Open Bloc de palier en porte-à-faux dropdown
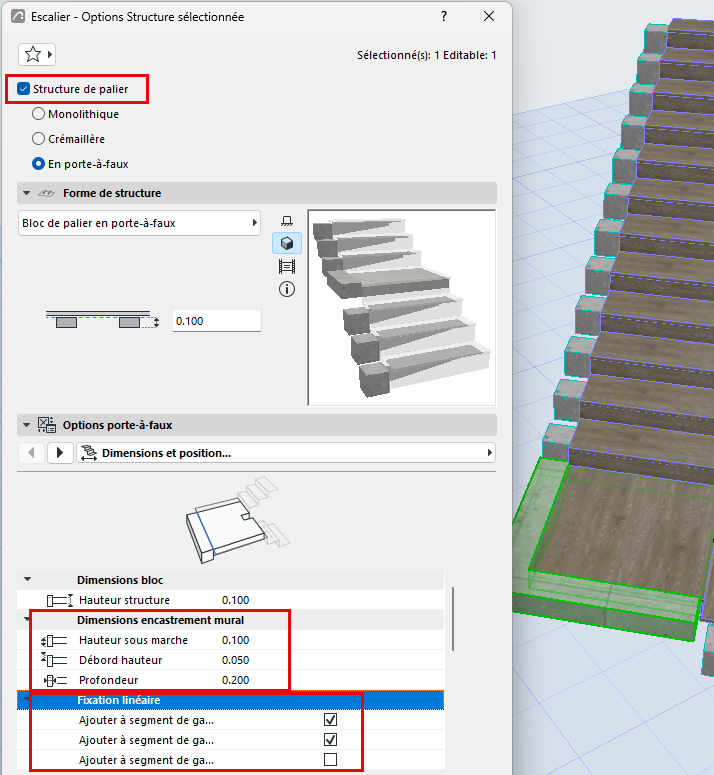 (x=139, y=223)
